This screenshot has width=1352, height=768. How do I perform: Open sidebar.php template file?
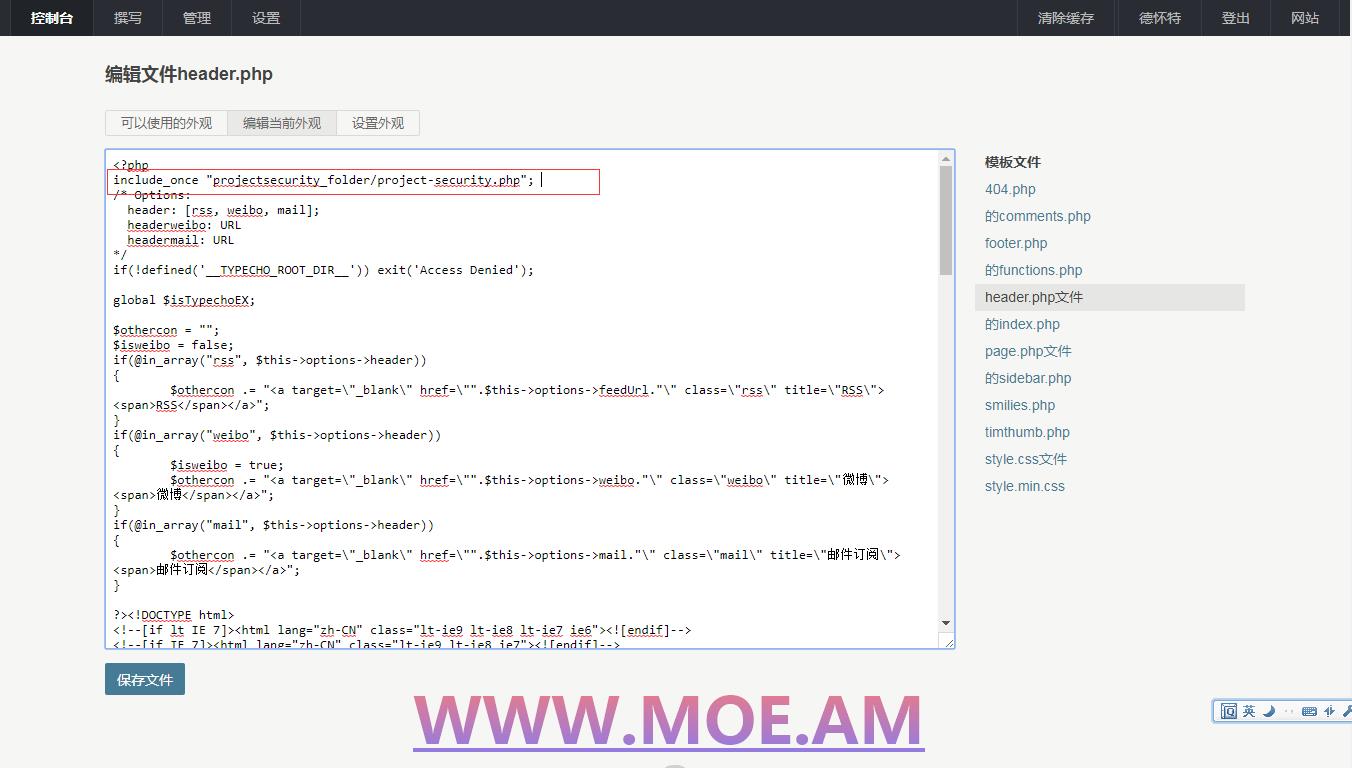pyautogui.click(x=1028, y=378)
